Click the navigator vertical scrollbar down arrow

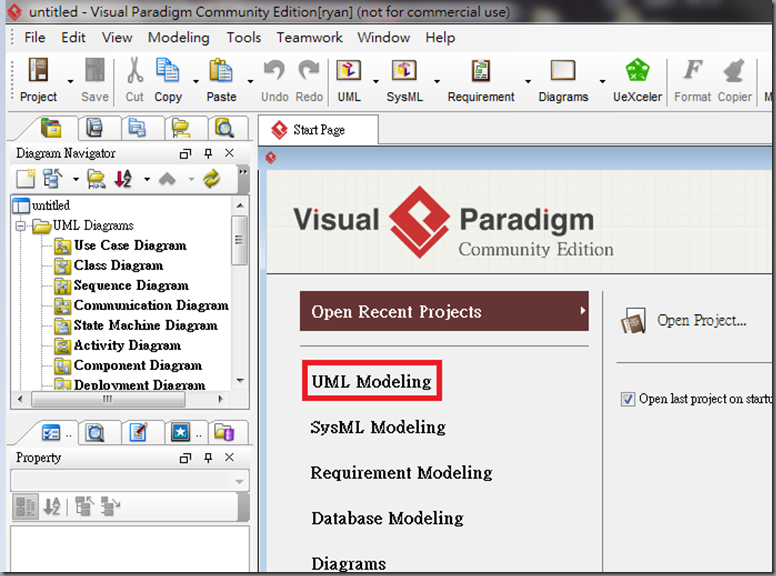point(240,381)
